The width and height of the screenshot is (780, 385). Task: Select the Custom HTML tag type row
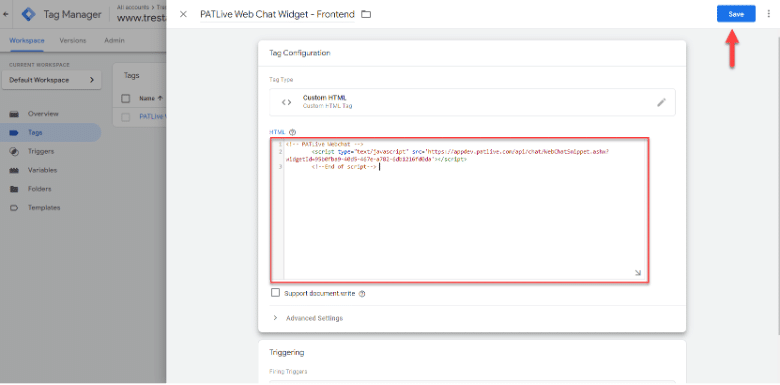coord(472,102)
